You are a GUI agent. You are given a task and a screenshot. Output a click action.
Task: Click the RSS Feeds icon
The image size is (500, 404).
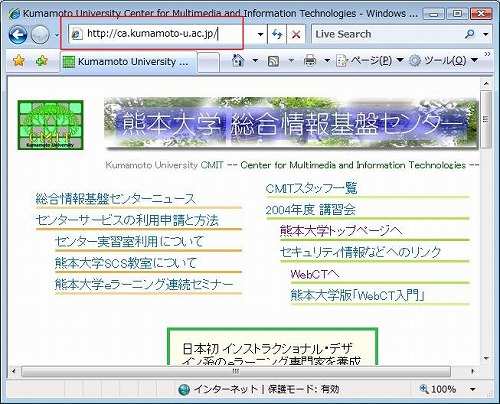273,61
